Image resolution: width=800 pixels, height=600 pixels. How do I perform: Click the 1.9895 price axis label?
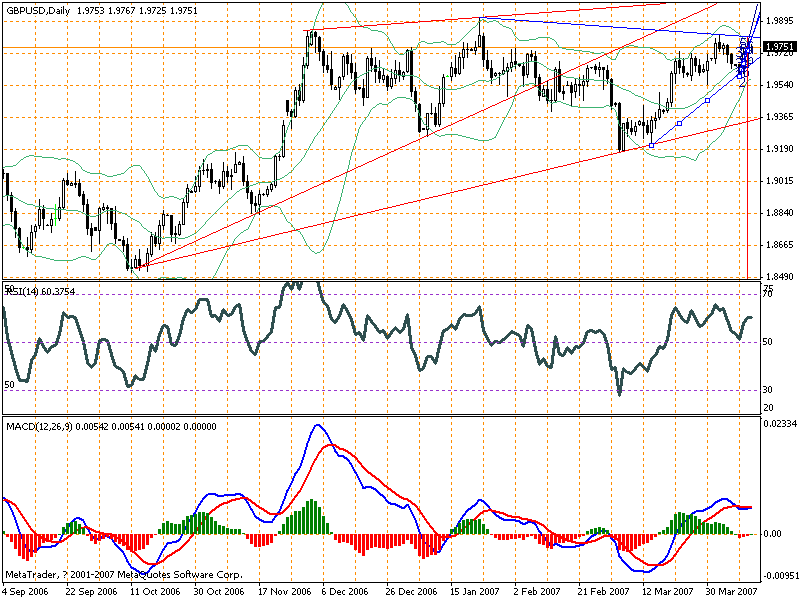(780, 21)
